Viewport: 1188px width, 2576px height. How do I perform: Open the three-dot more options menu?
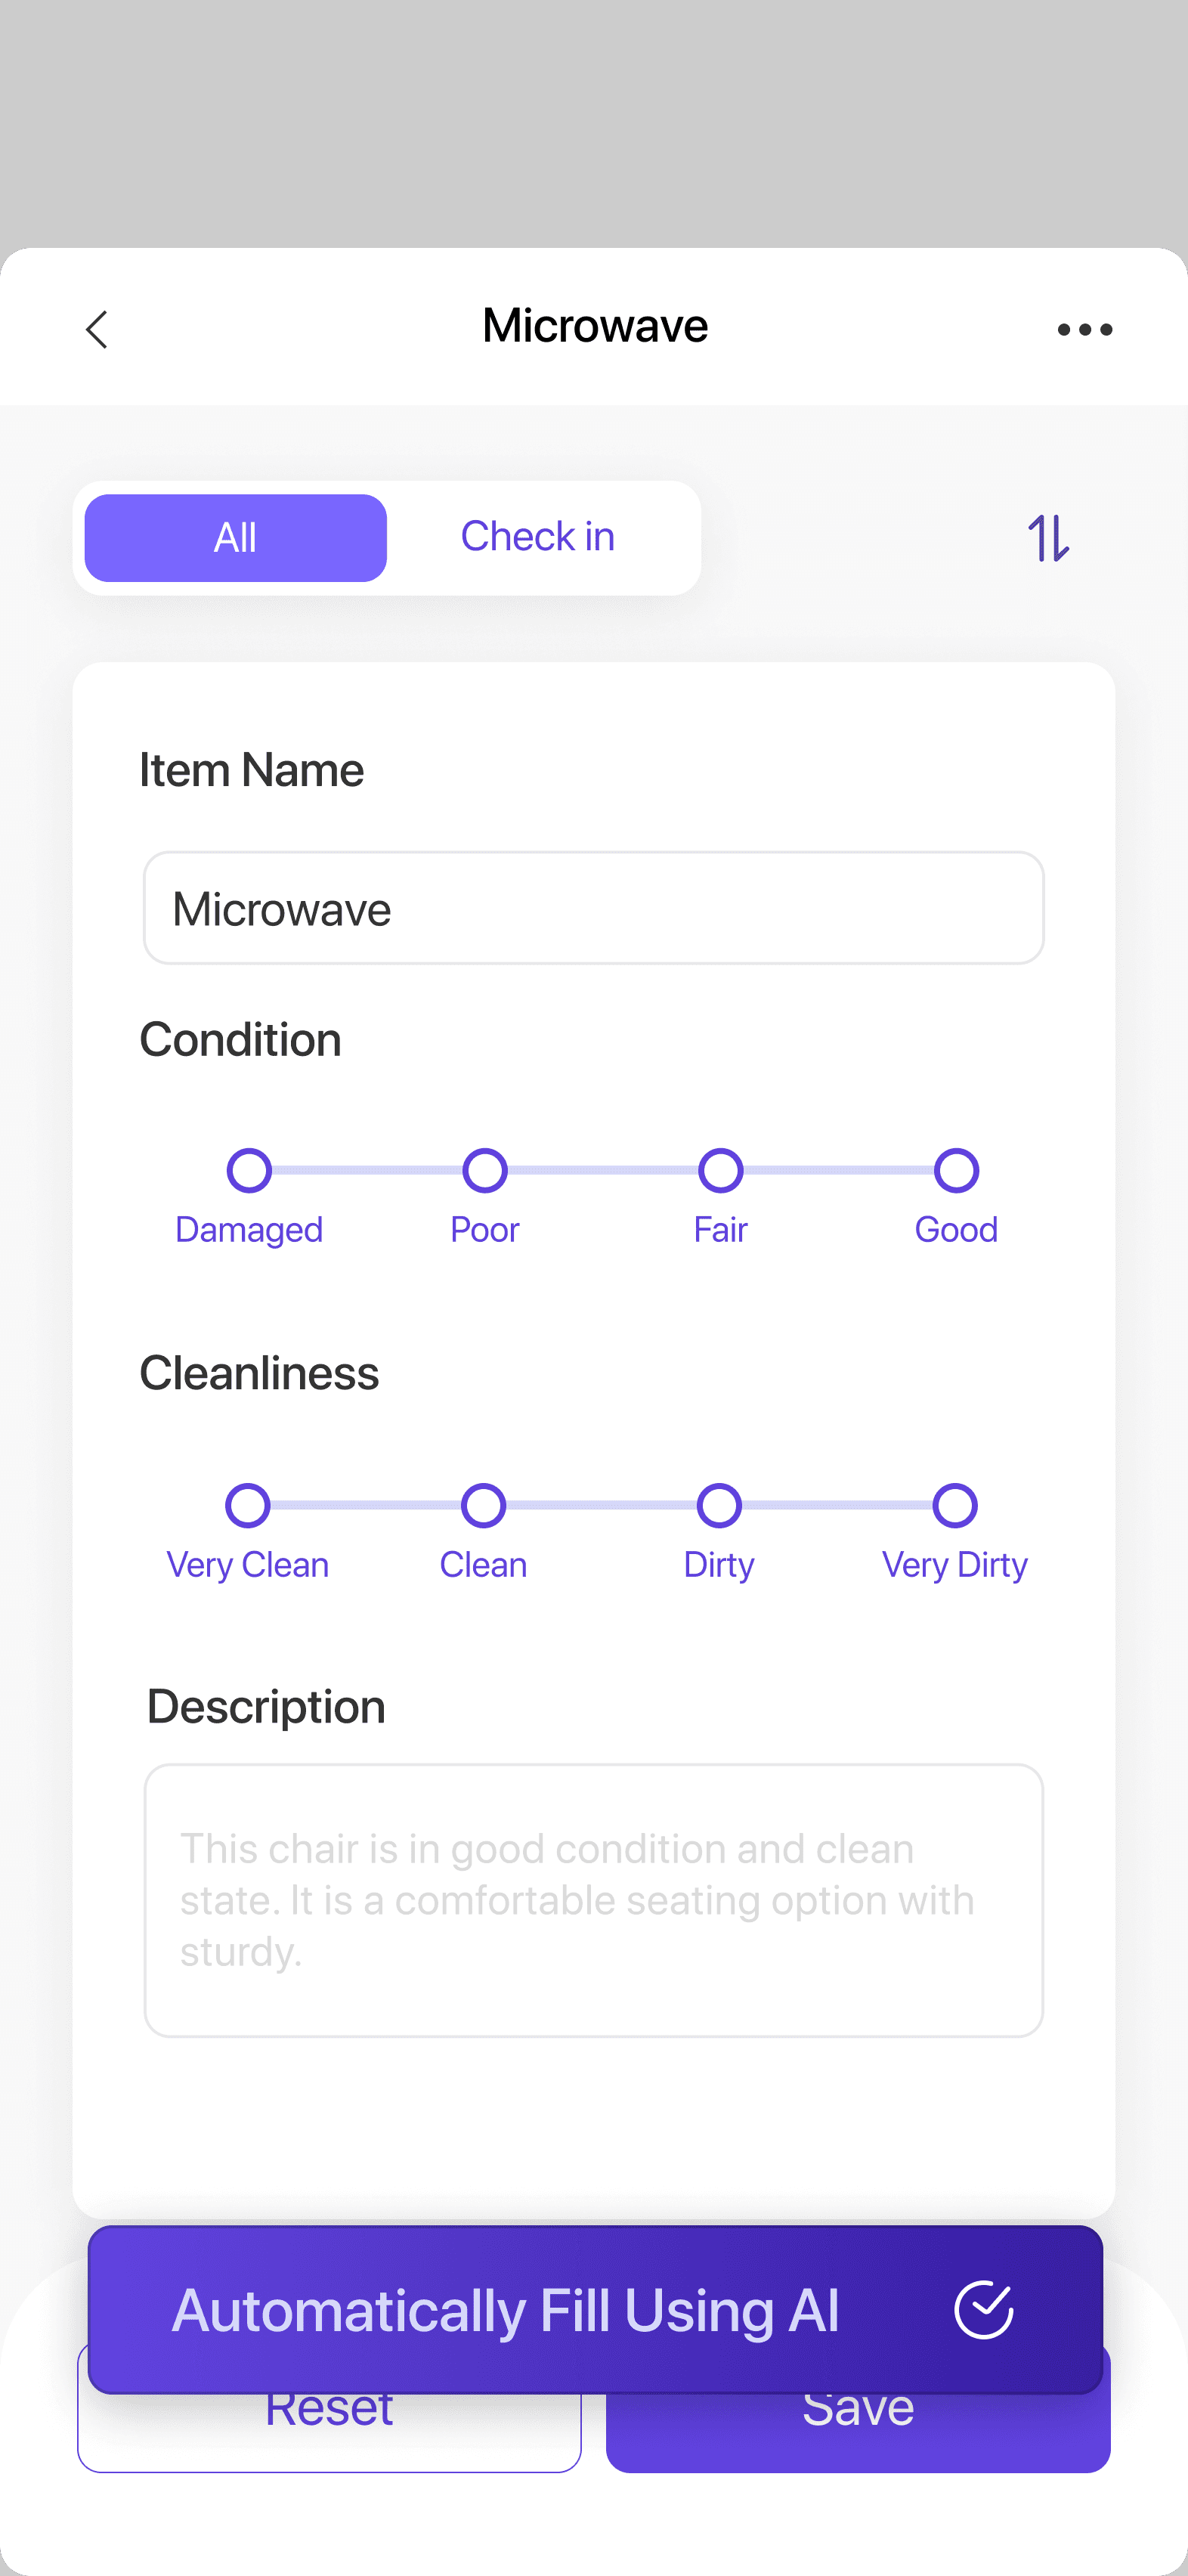click(1084, 329)
